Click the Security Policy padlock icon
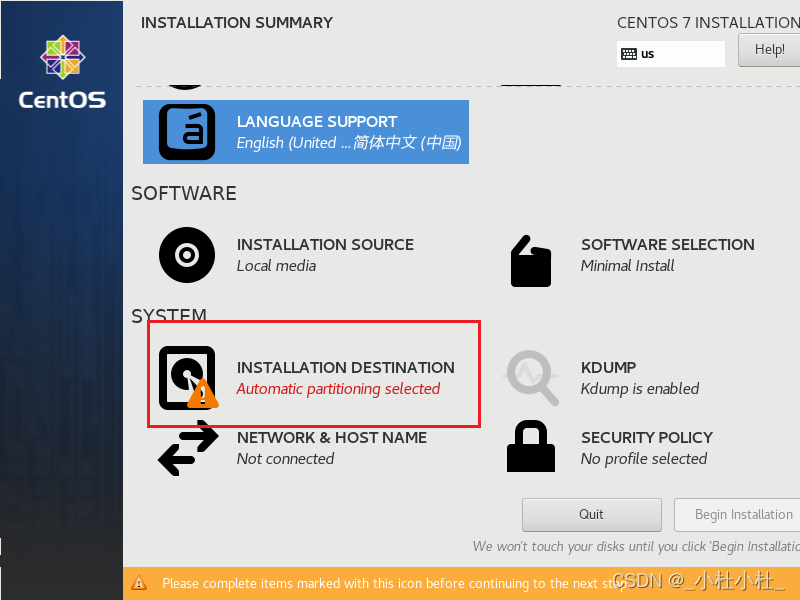This screenshot has width=800, height=600. pyautogui.click(x=531, y=446)
